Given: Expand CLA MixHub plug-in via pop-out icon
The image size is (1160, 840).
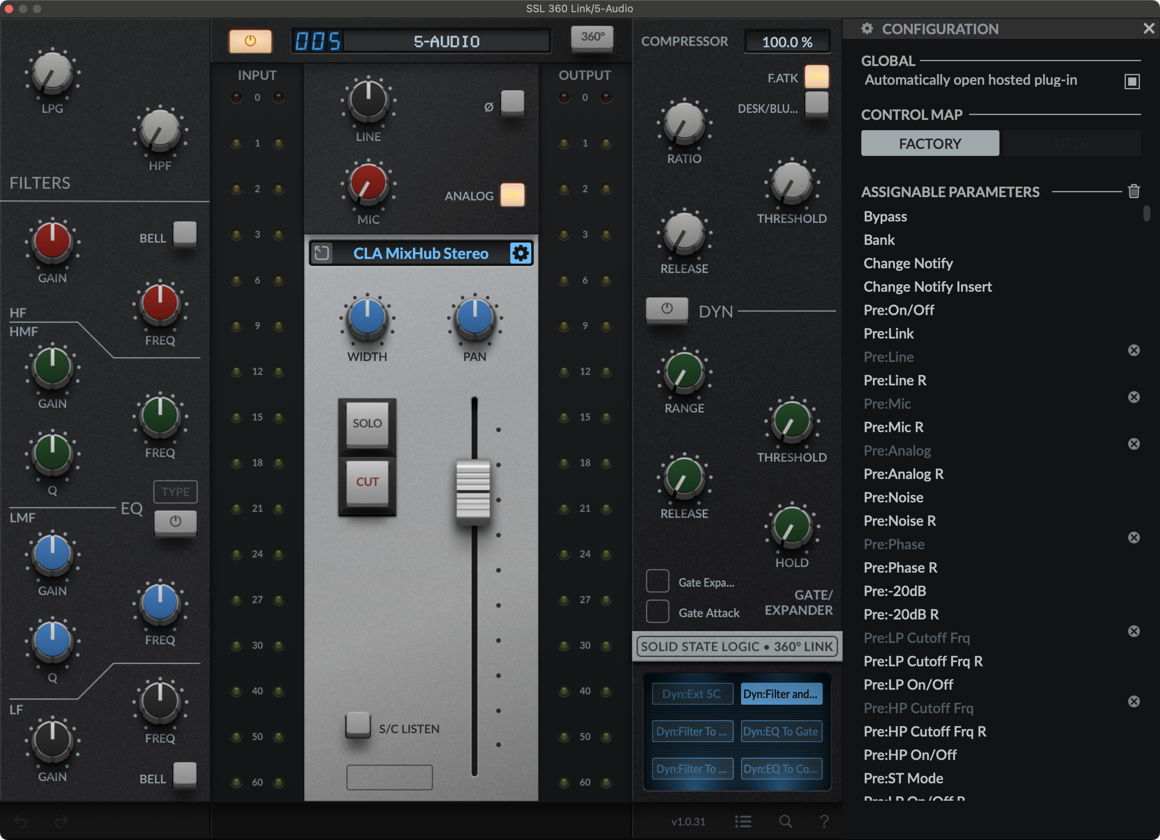Looking at the screenshot, I should point(322,253).
